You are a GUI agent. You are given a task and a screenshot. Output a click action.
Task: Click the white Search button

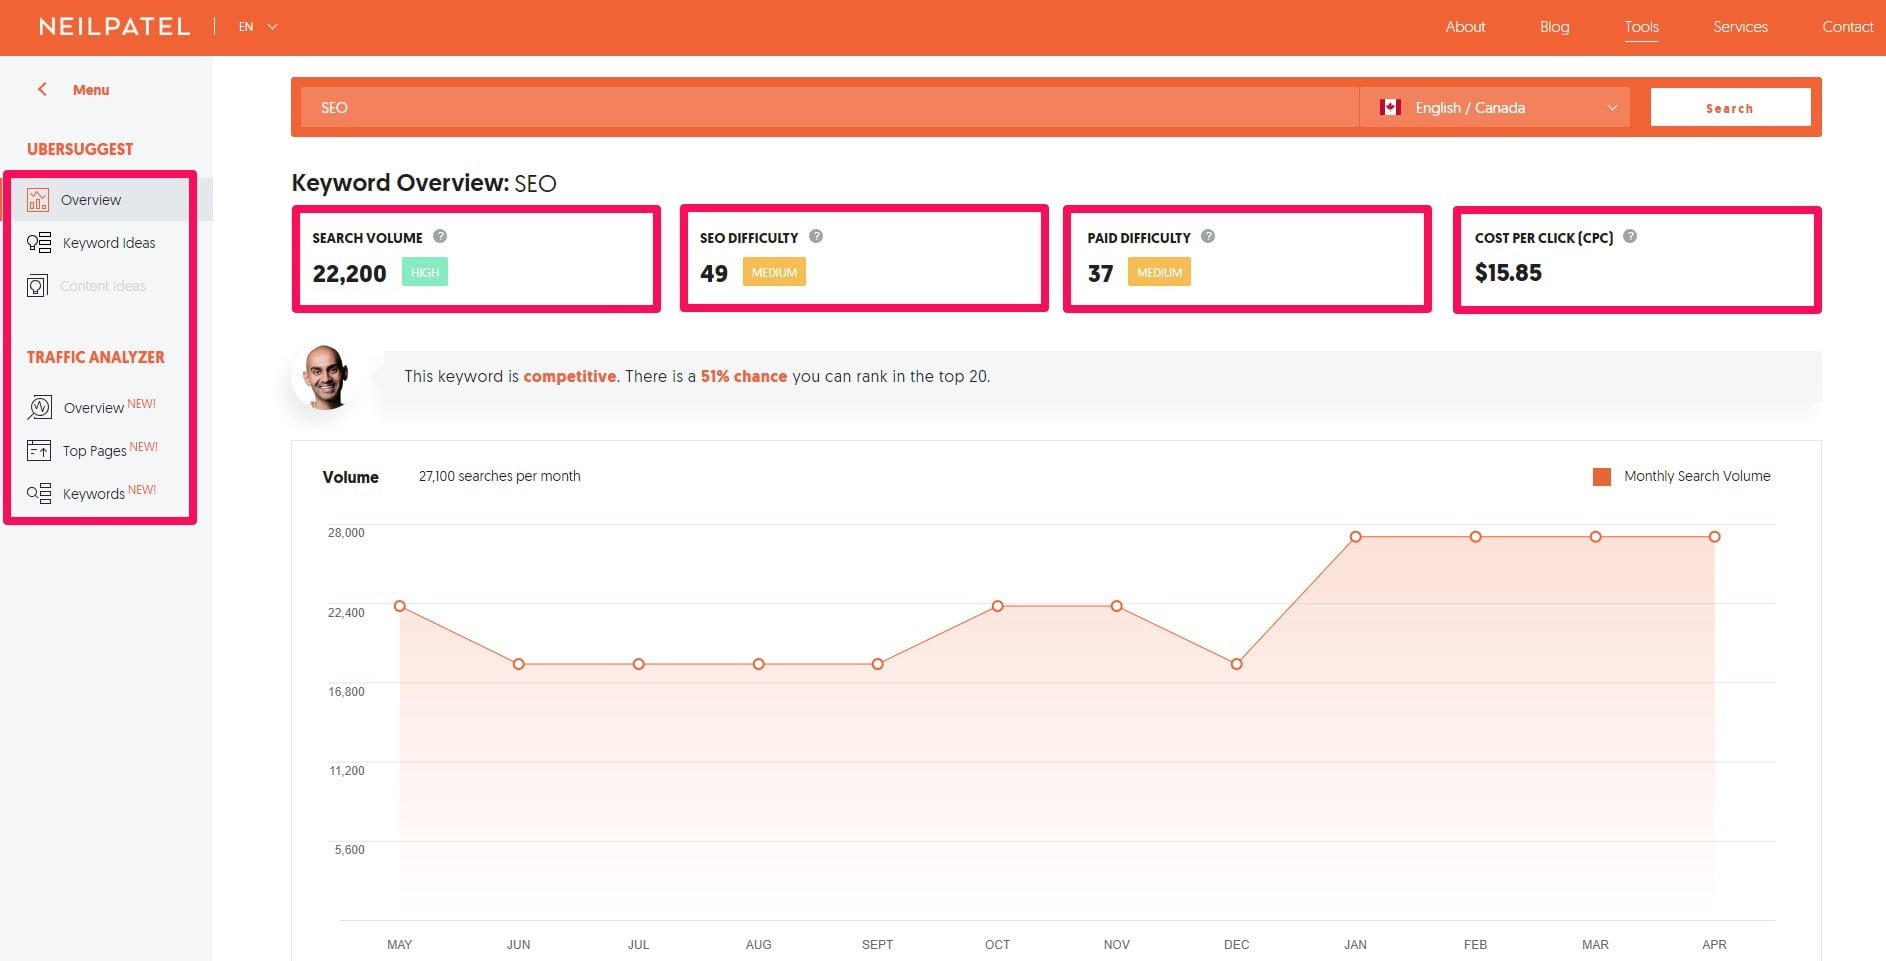1730,107
